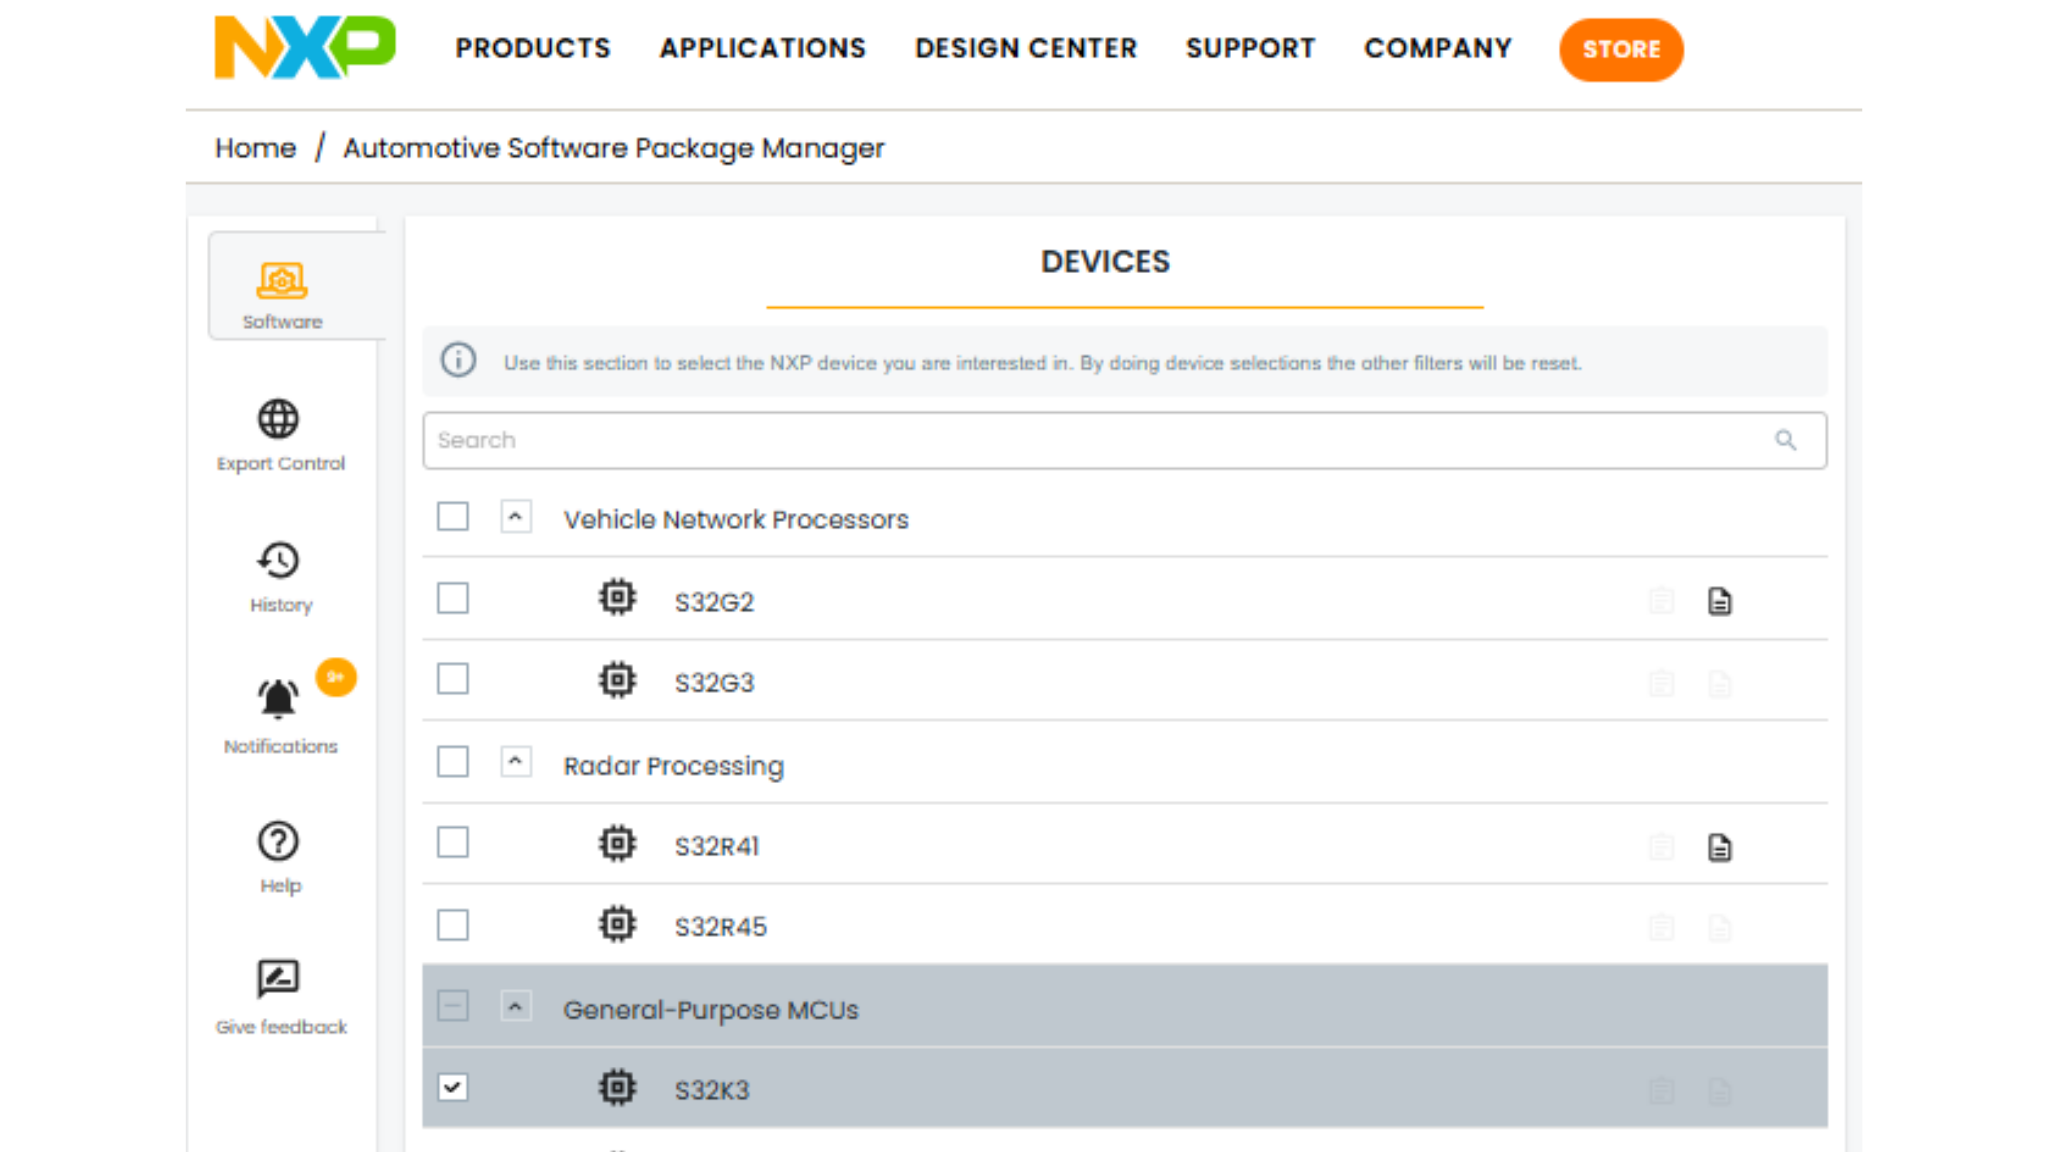Viewport: 2048px width, 1152px height.
Task: Open the Export Control globe icon
Action: click(x=278, y=419)
